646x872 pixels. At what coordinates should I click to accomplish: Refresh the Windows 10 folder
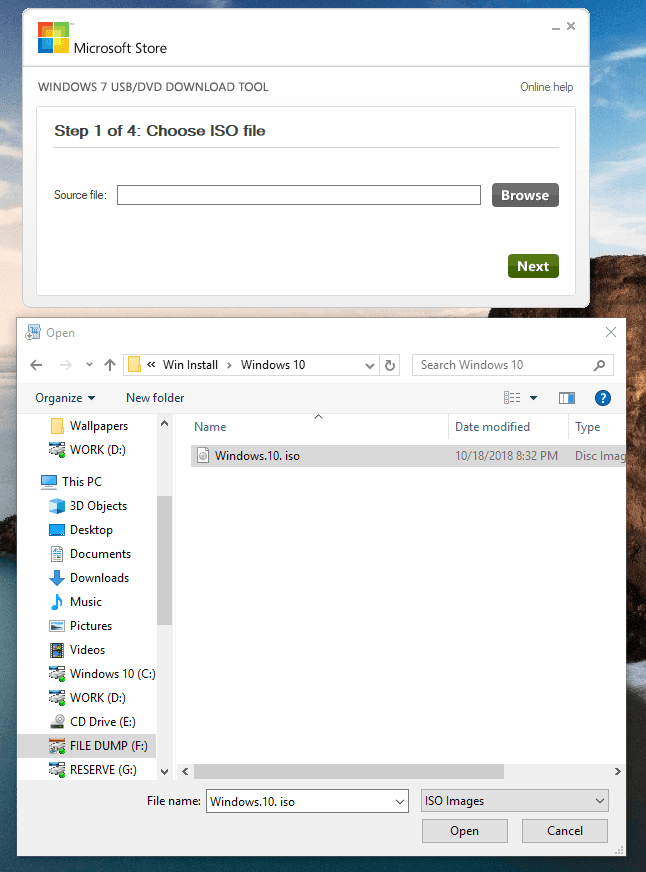tap(390, 365)
